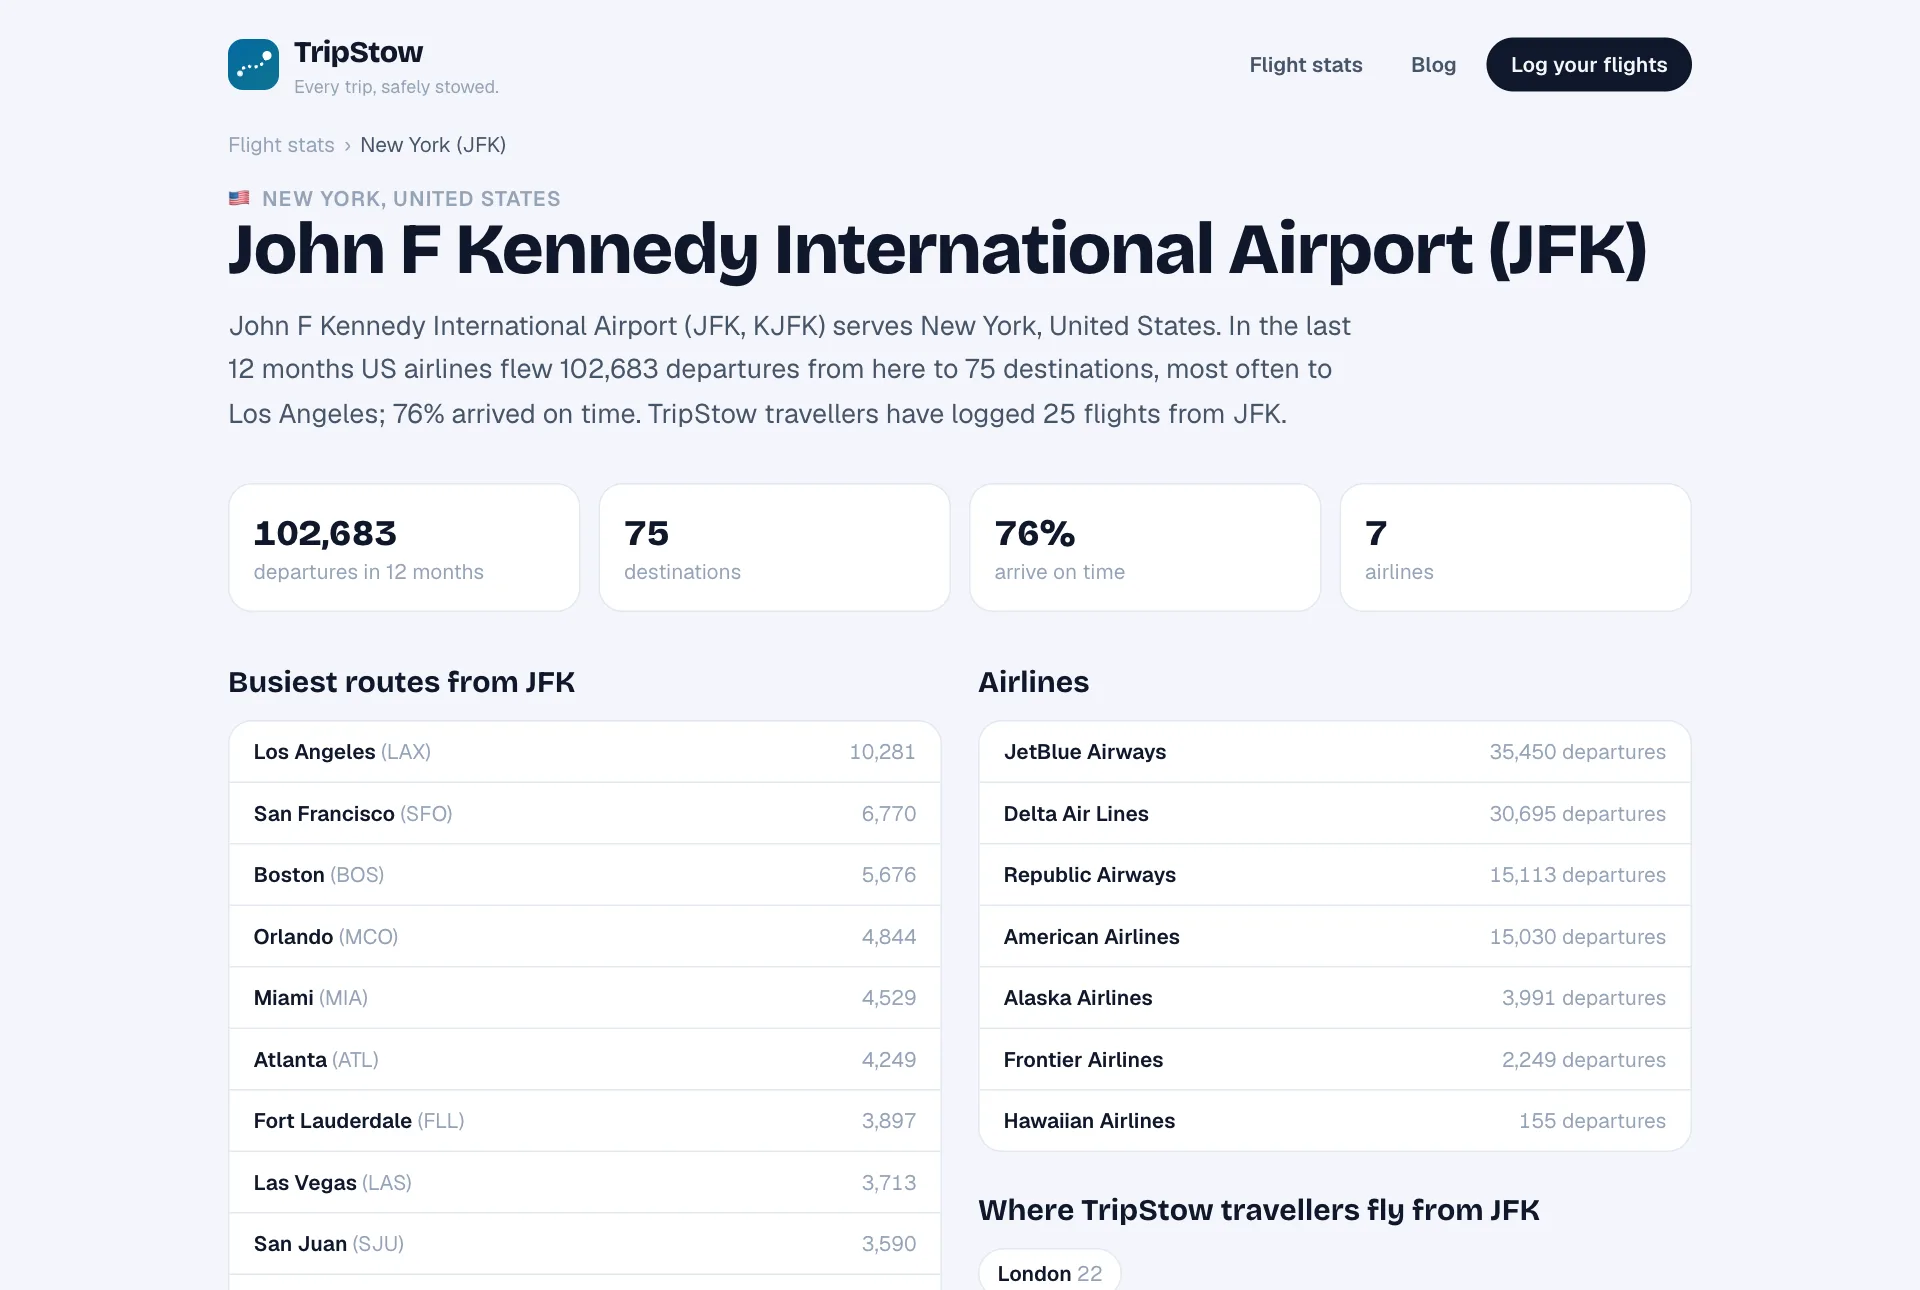The width and height of the screenshot is (1920, 1290).
Task: Click the Log your flights button
Action: (1588, 65)
